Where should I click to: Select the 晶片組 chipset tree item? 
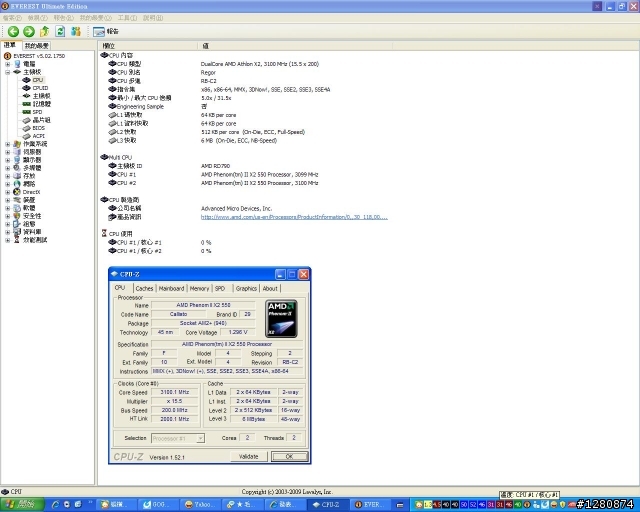pyautogui.click(x=42, y=120)
